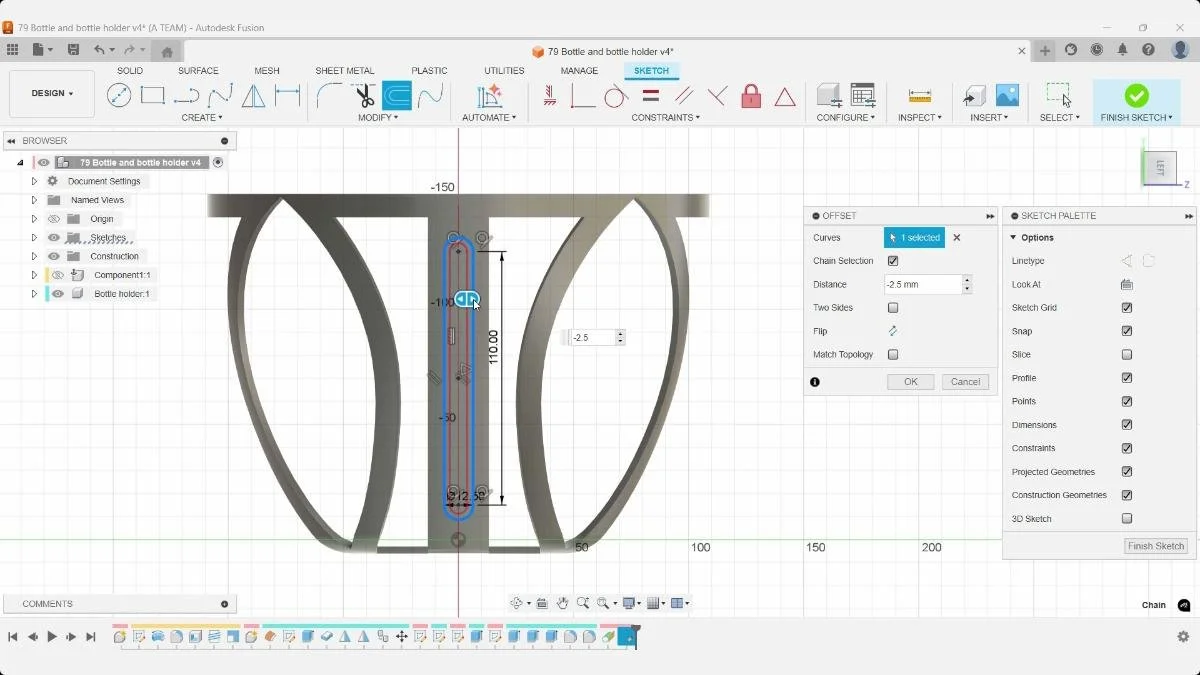Select the Rectangle sketch tool
This screenshot has width=1200, height=675.
153,96
